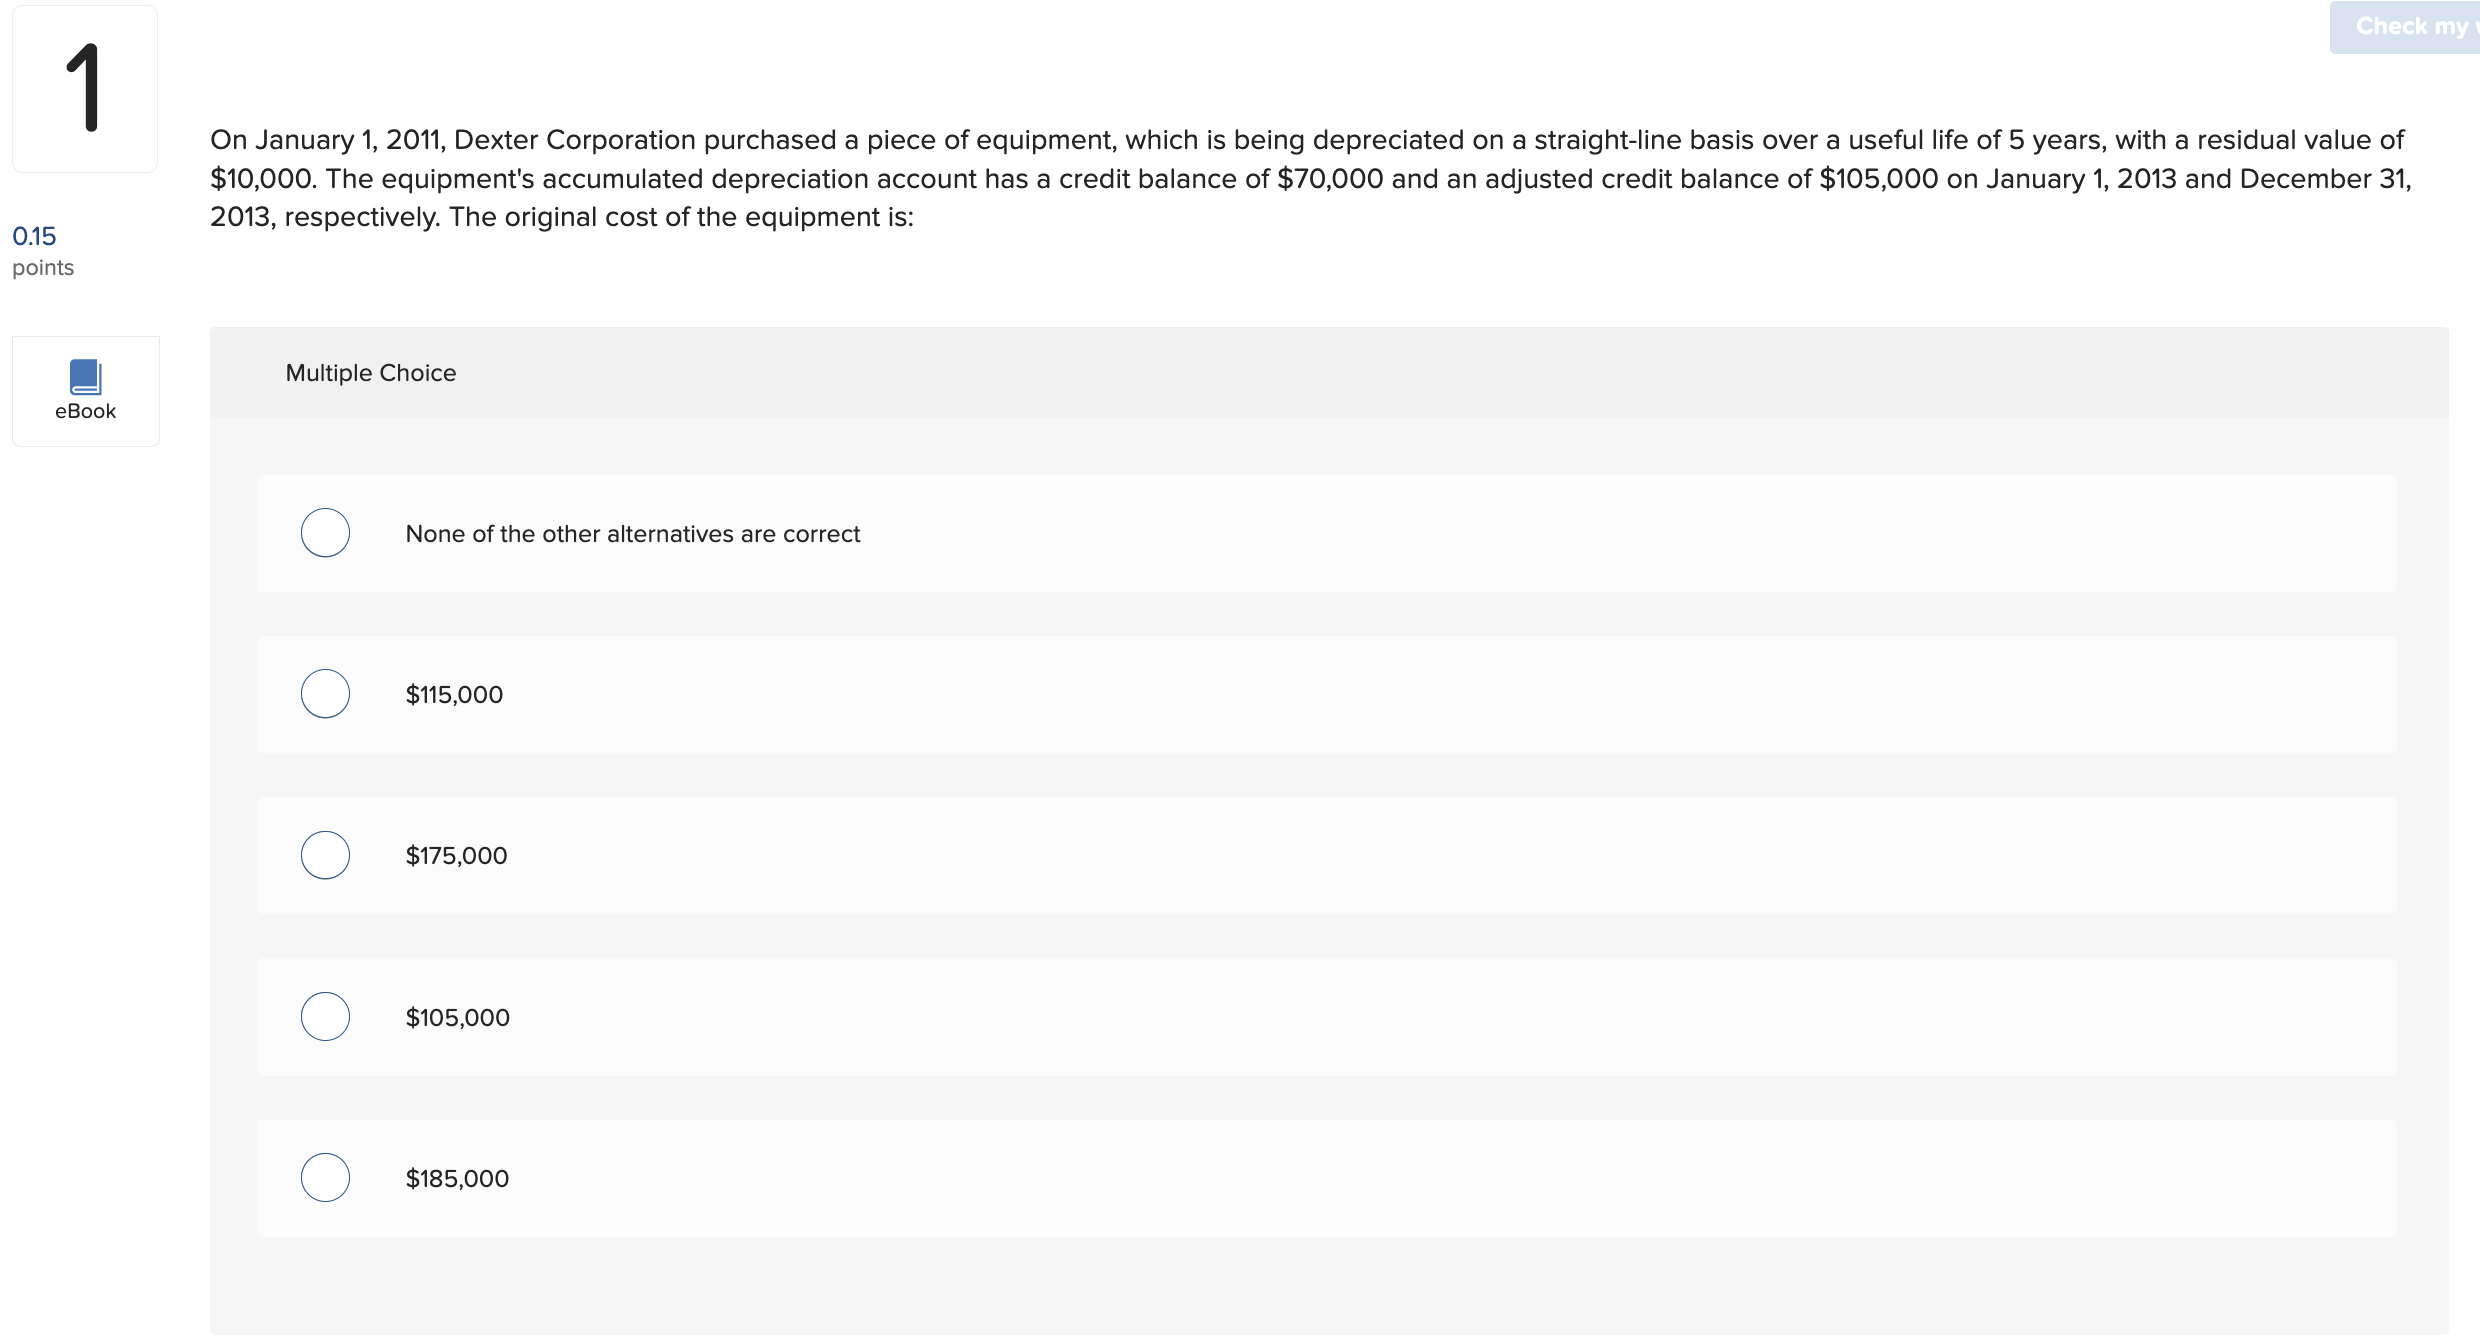
Task: Select the $105,000 answer radio button
Action: pos(324,1016)
